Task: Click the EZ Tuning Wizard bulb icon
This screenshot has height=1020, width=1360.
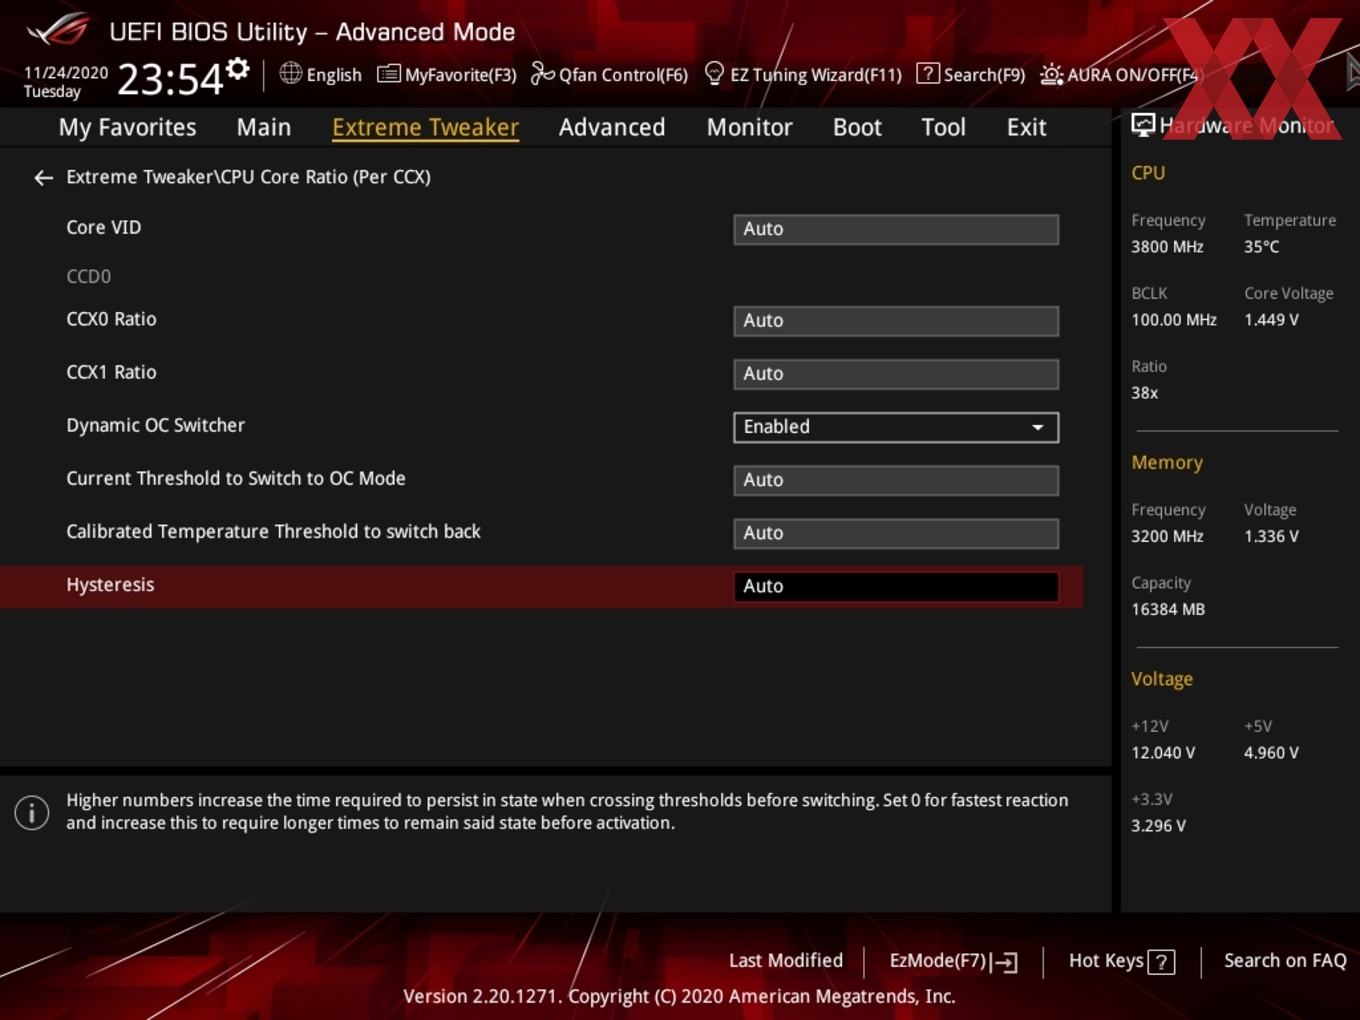Action: click(714, 73)
